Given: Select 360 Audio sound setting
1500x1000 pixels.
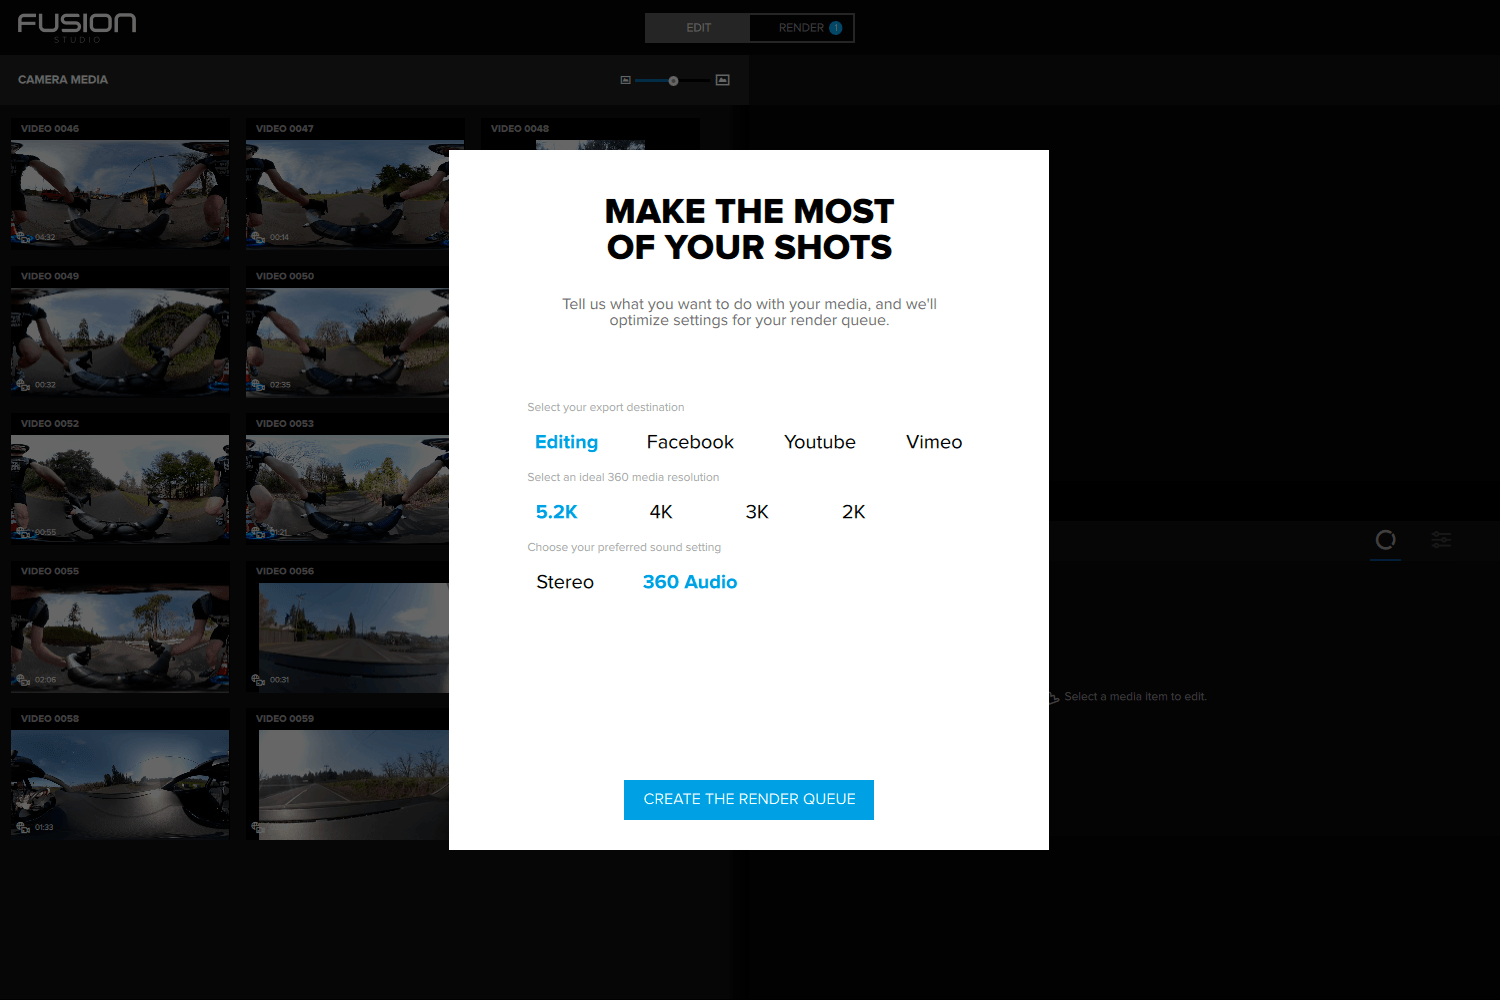Looking at the screenshot, I should pyautogui.click(x=690, y=582).
